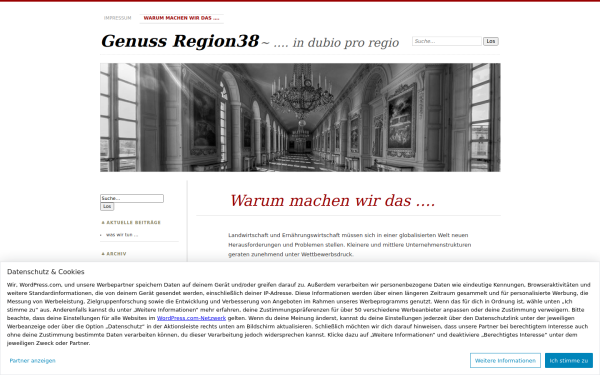Choose the Weitere Informationen button
The height and width of the screenshot is (375, 600).
point(505,360)
